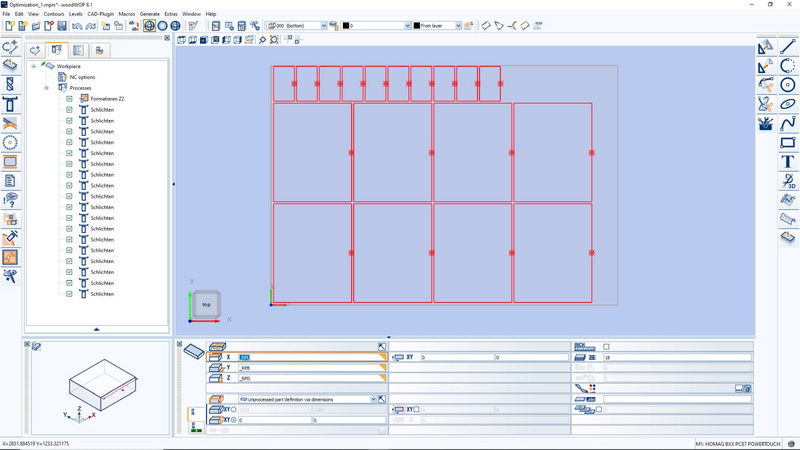Toggle the INCH checkbox

click(606, 347)
